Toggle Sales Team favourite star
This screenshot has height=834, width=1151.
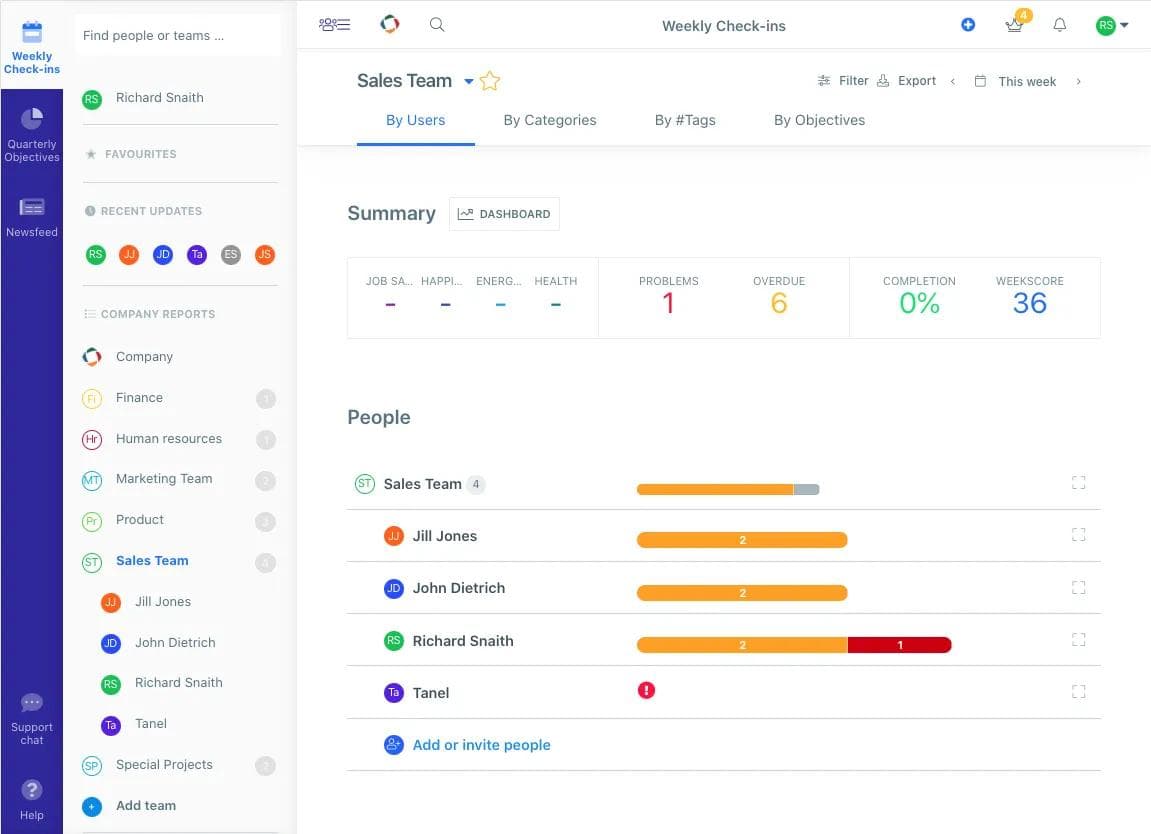click(x=490, y=81)
